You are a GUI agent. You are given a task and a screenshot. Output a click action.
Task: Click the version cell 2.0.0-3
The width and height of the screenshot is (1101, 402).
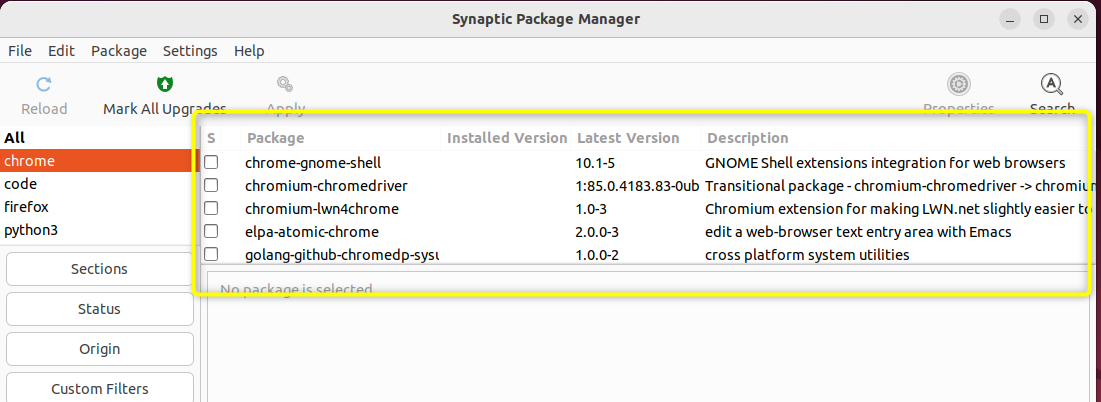click(x=597, y=232)
